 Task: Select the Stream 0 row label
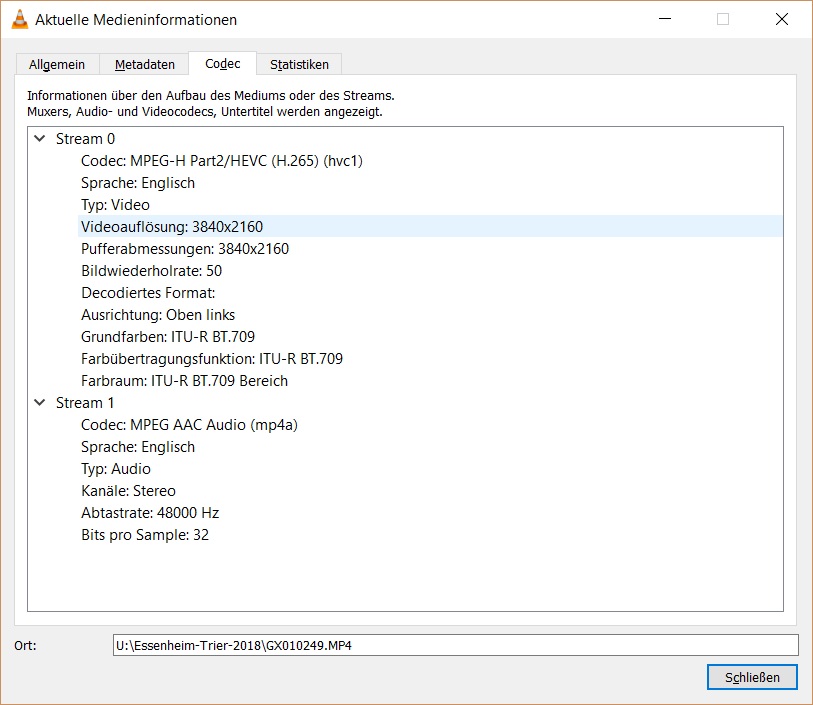[86, 139]
